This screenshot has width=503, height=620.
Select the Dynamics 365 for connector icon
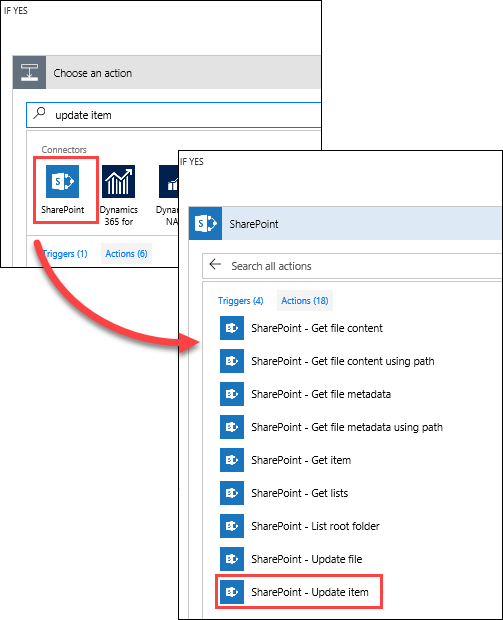coord(118,181)
